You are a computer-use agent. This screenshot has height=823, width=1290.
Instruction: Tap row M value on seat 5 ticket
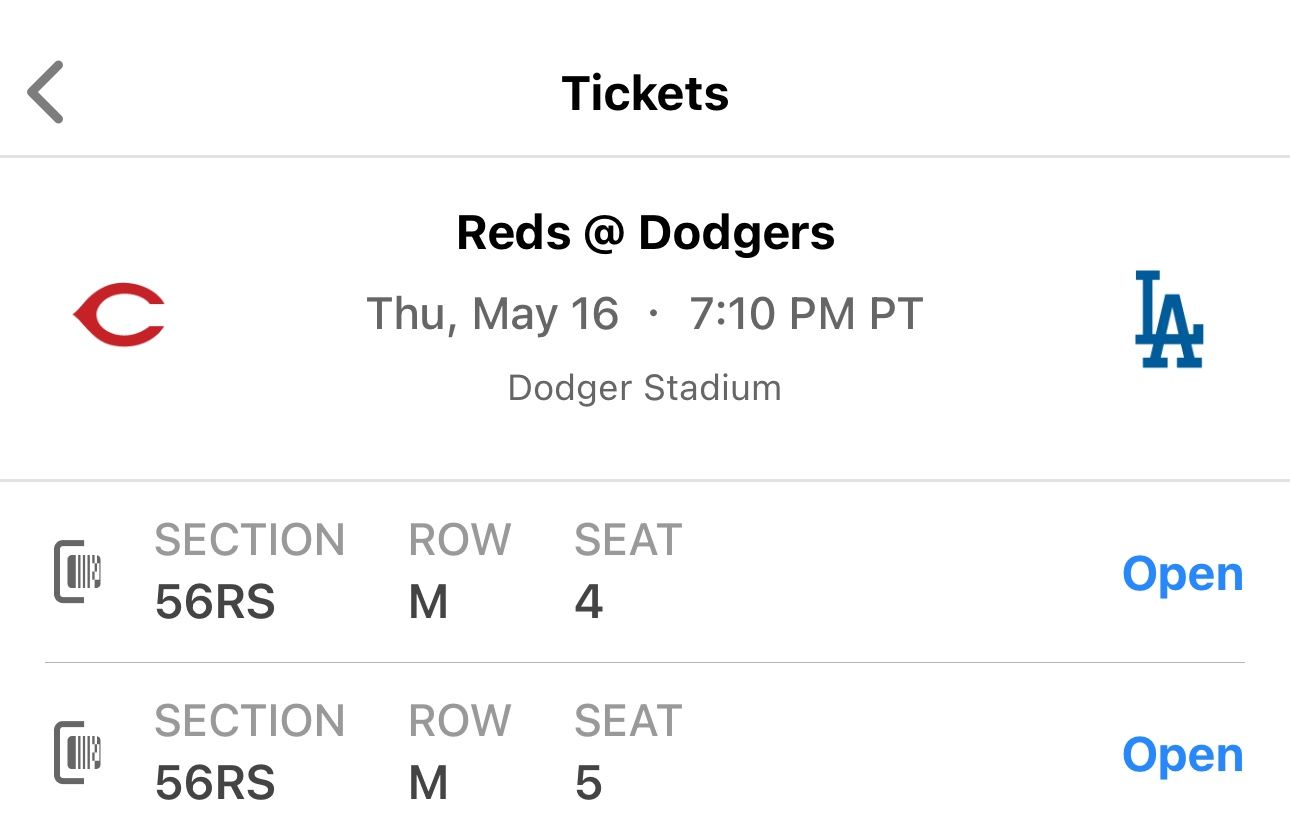point(428,783)
